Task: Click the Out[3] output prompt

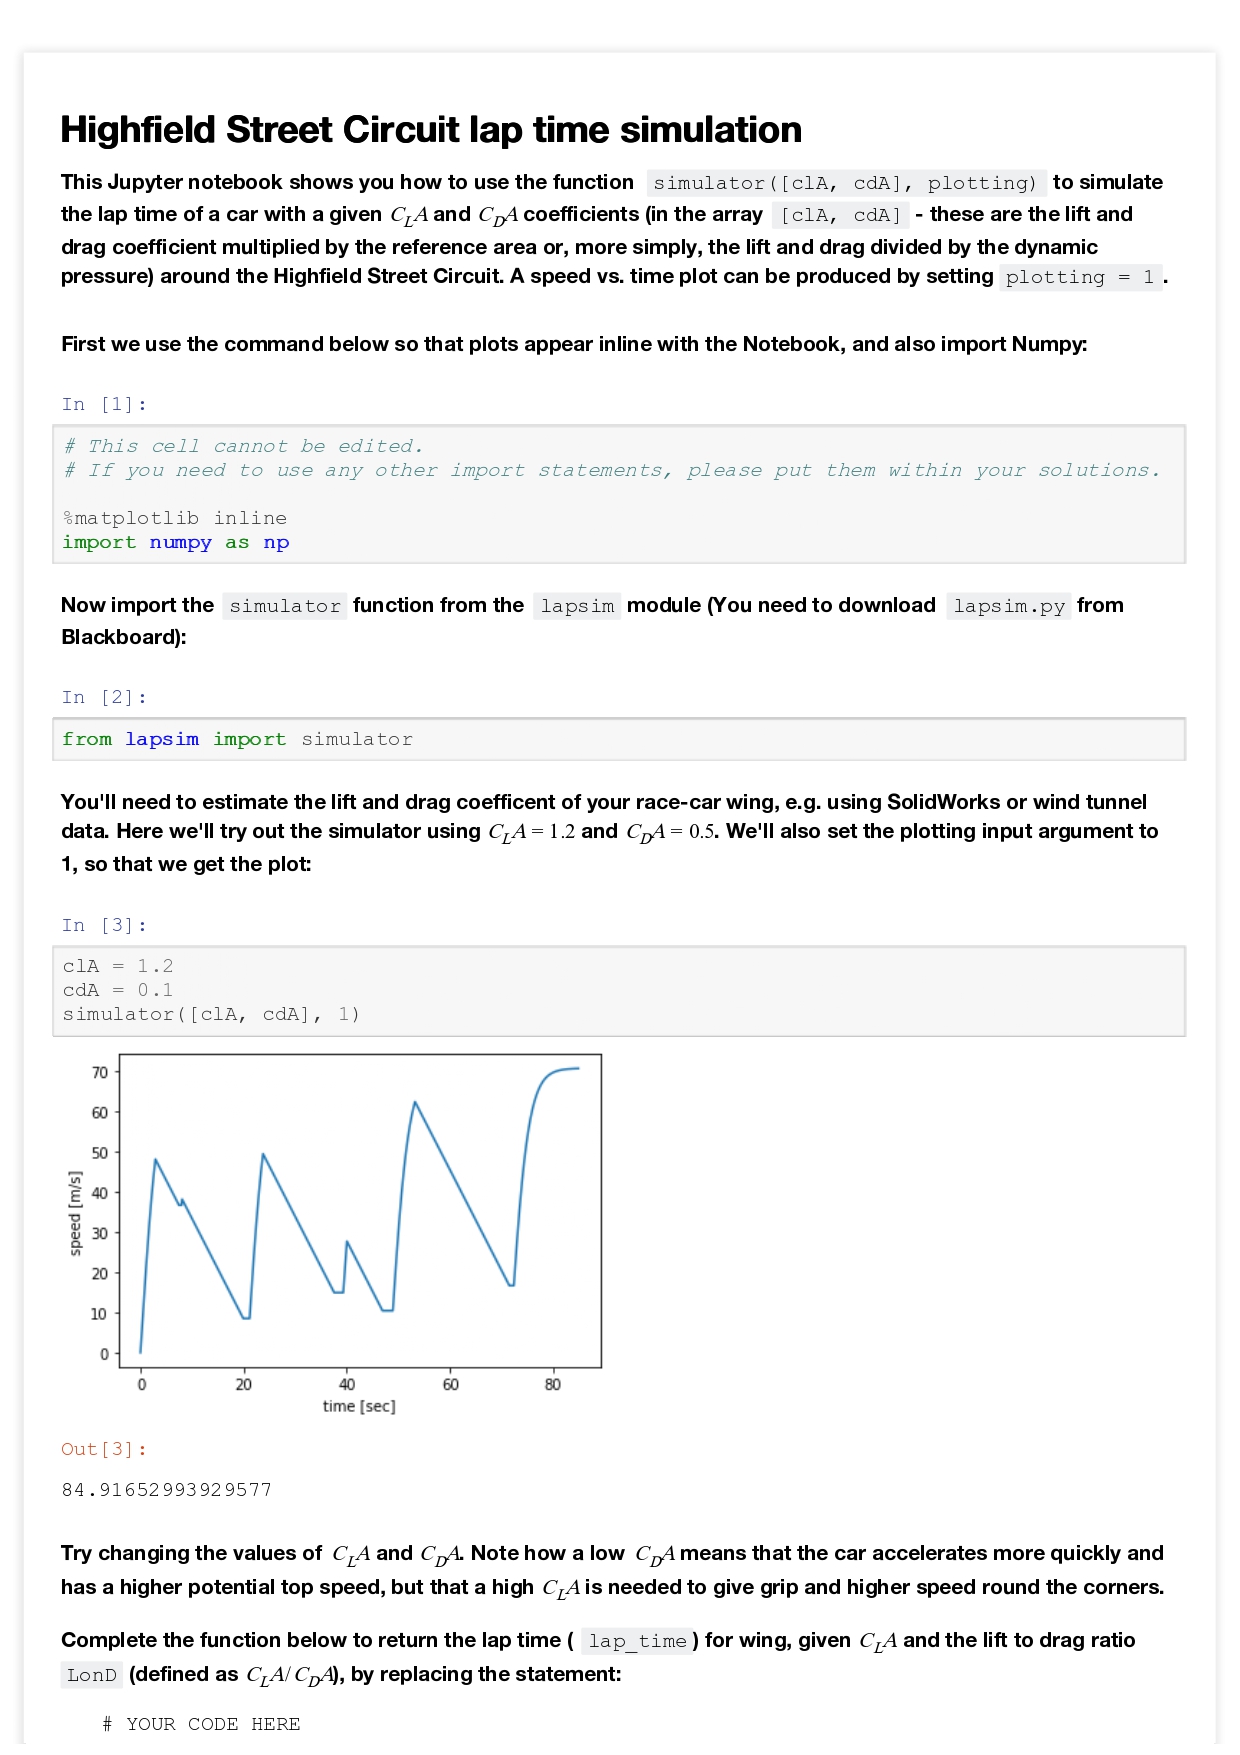Action: coord(104,1449)
